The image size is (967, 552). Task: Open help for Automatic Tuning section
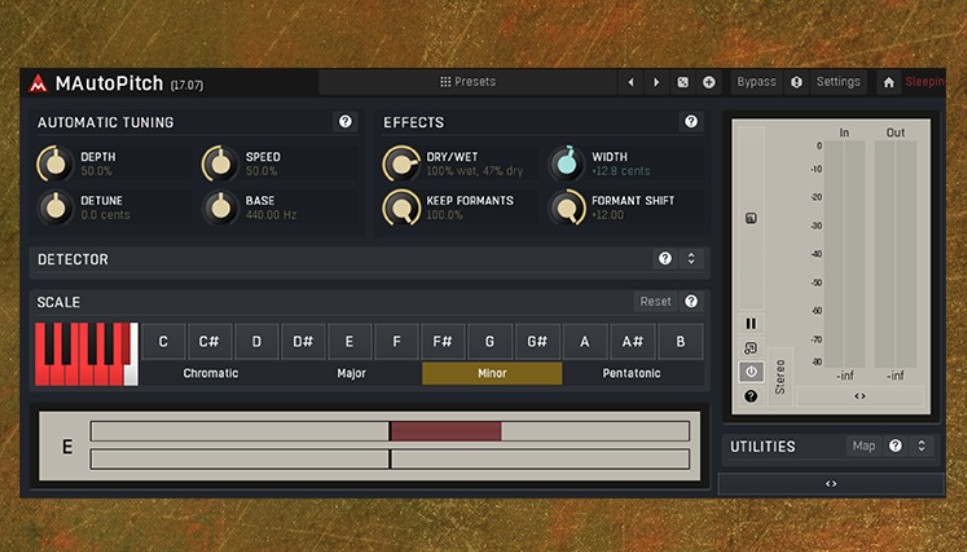coord(345,122)
